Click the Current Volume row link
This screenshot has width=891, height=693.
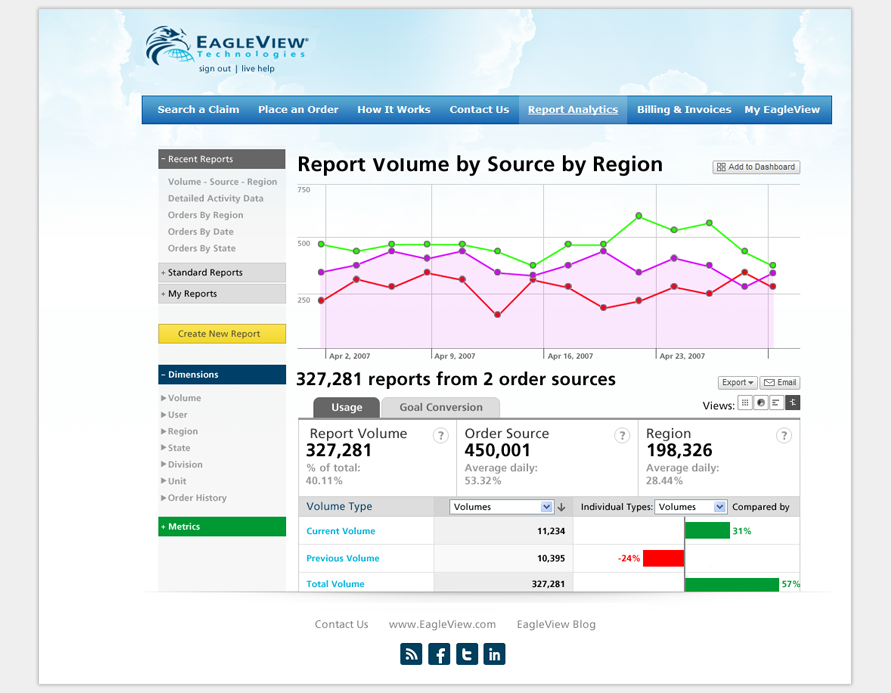[x=340, y=531]
